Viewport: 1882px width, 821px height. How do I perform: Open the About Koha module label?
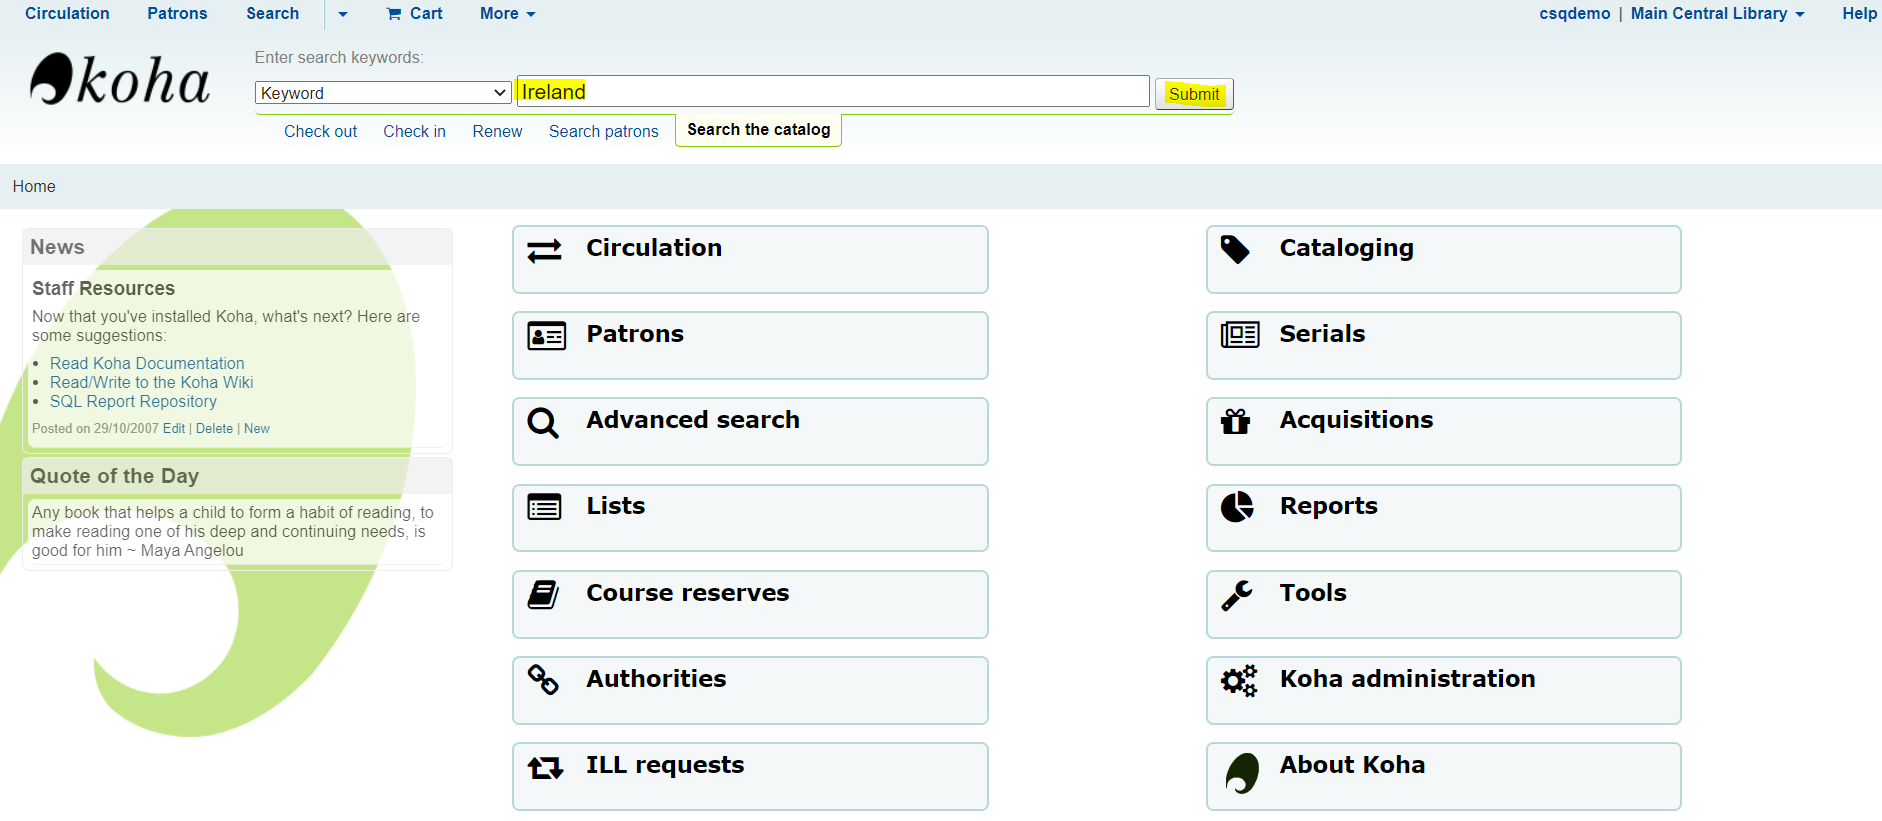tap(1352, 765)
